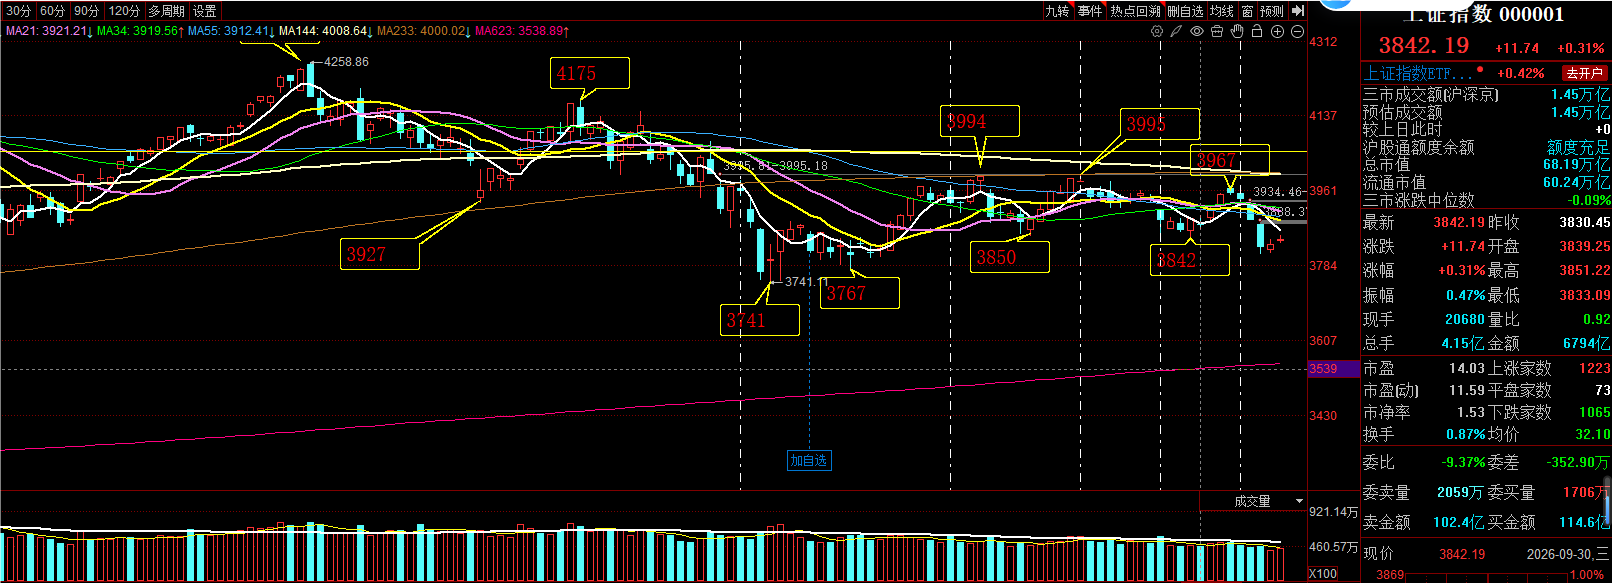Switch to the 30分 period tab
Viewport: 1612px width, 583px height.
tap(19, 11)
